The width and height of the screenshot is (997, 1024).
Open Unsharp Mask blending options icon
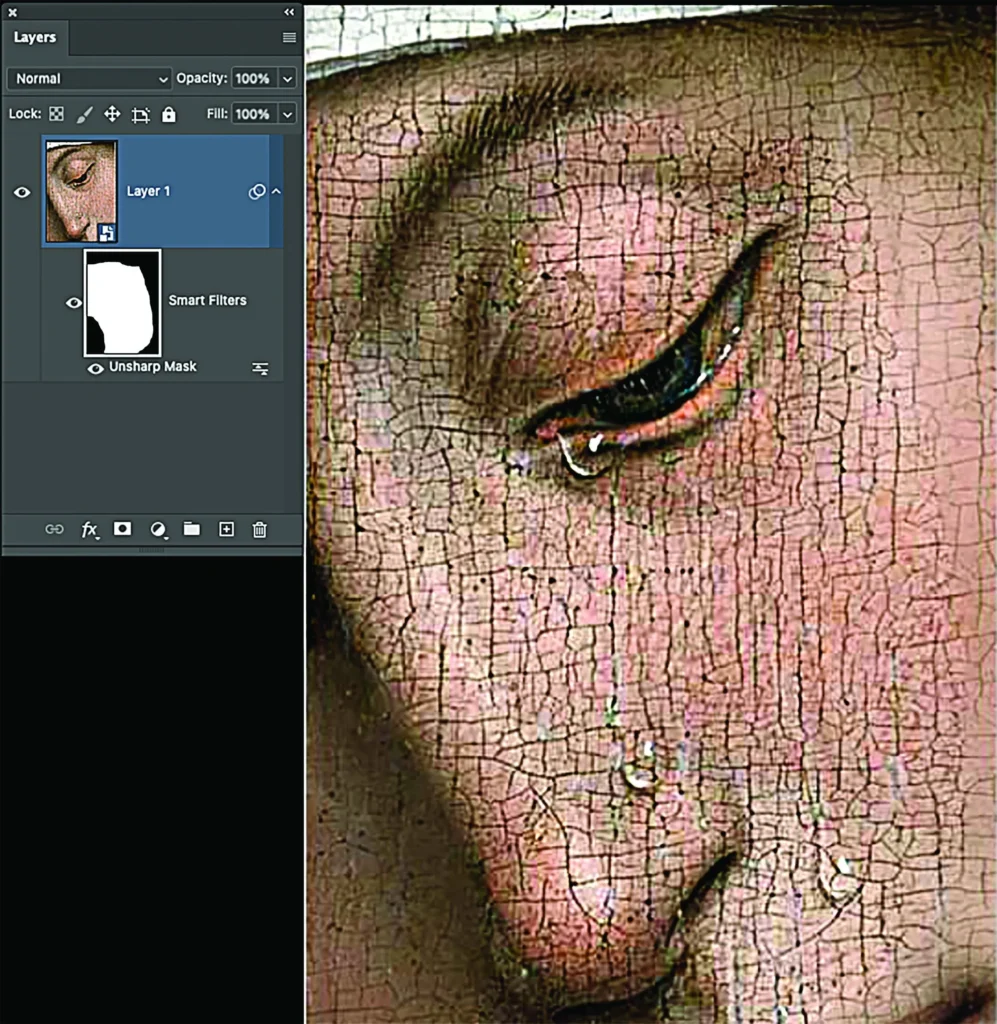click(260, 368)
